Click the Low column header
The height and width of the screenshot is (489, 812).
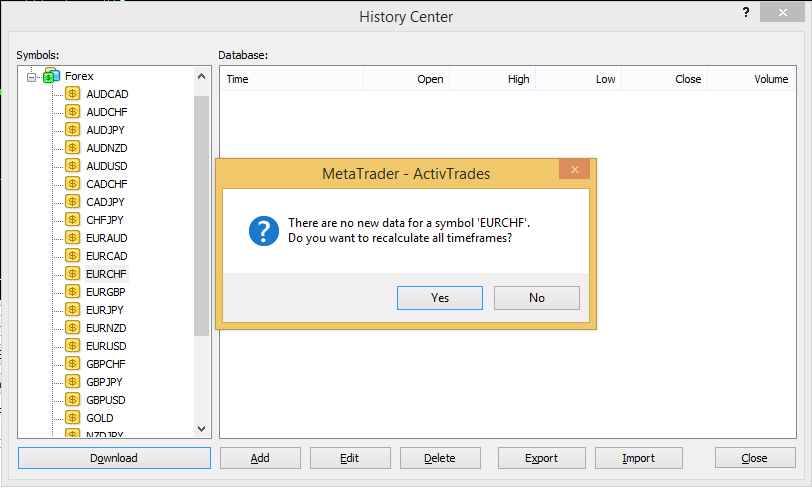(578, 79)
